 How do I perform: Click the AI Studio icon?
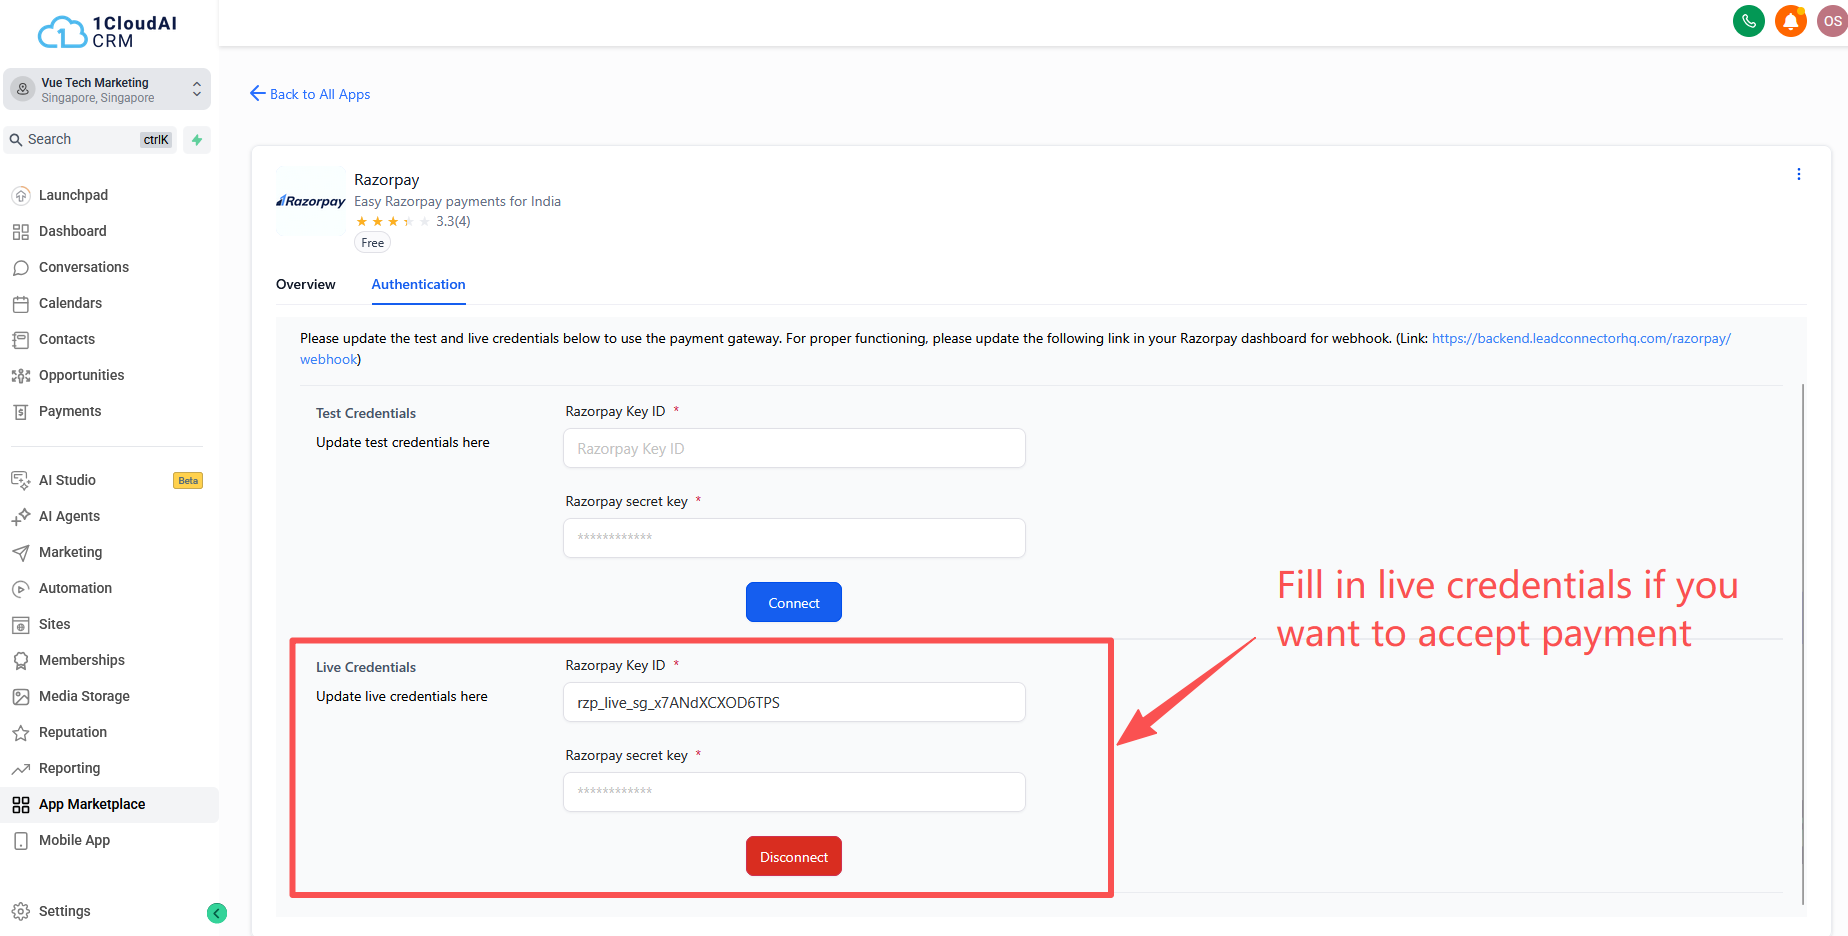tap(21, 480)
